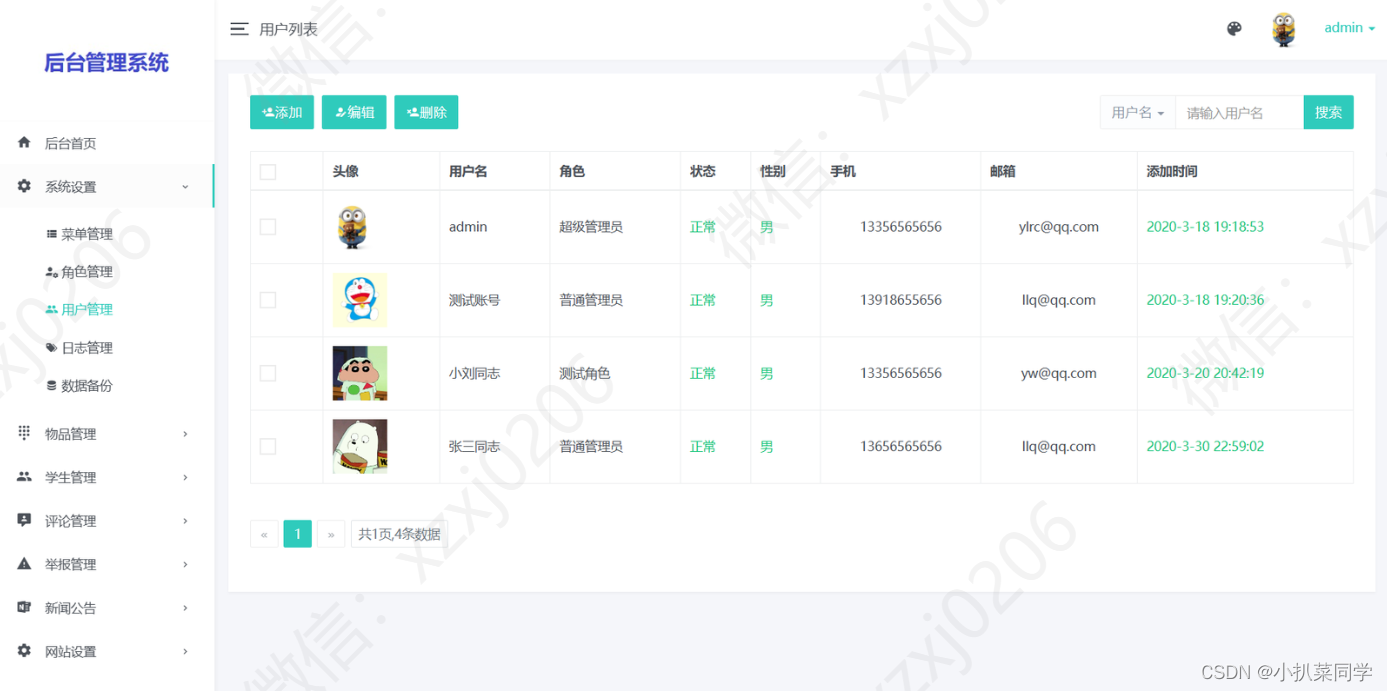Screen dimensions: 1387x691
Task: Click the 添加时间 column header
Action: (x=1172, y=172)
